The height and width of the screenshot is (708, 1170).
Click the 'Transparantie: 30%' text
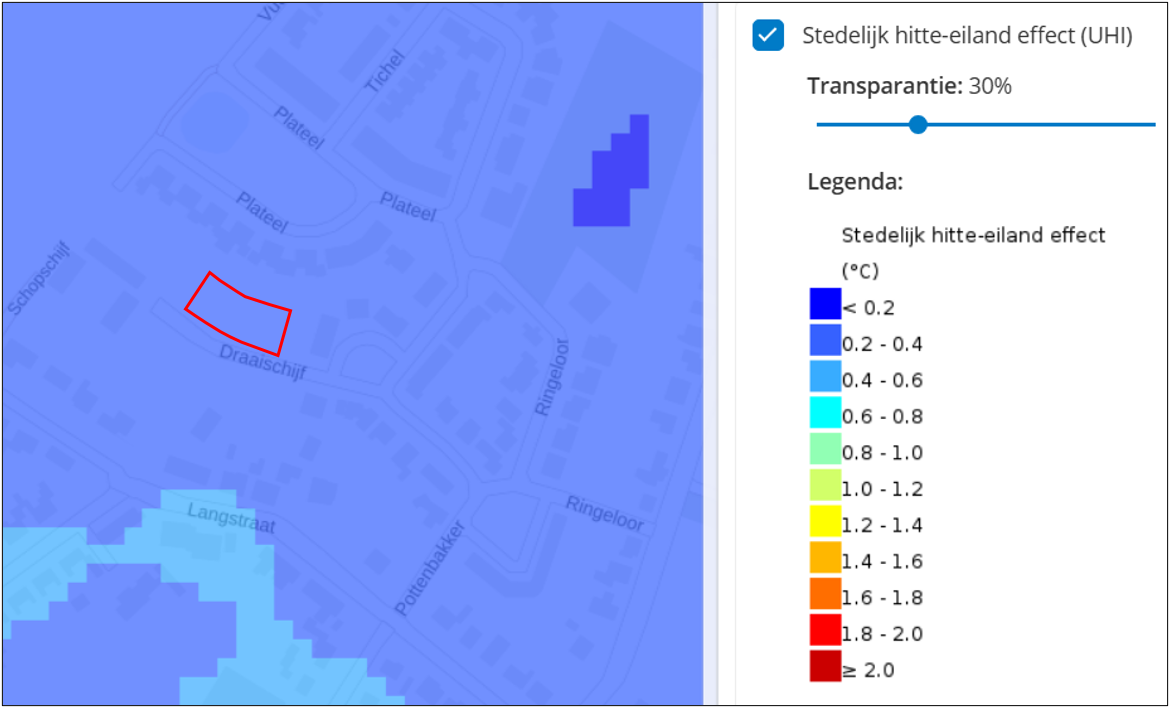pos(910,87)
